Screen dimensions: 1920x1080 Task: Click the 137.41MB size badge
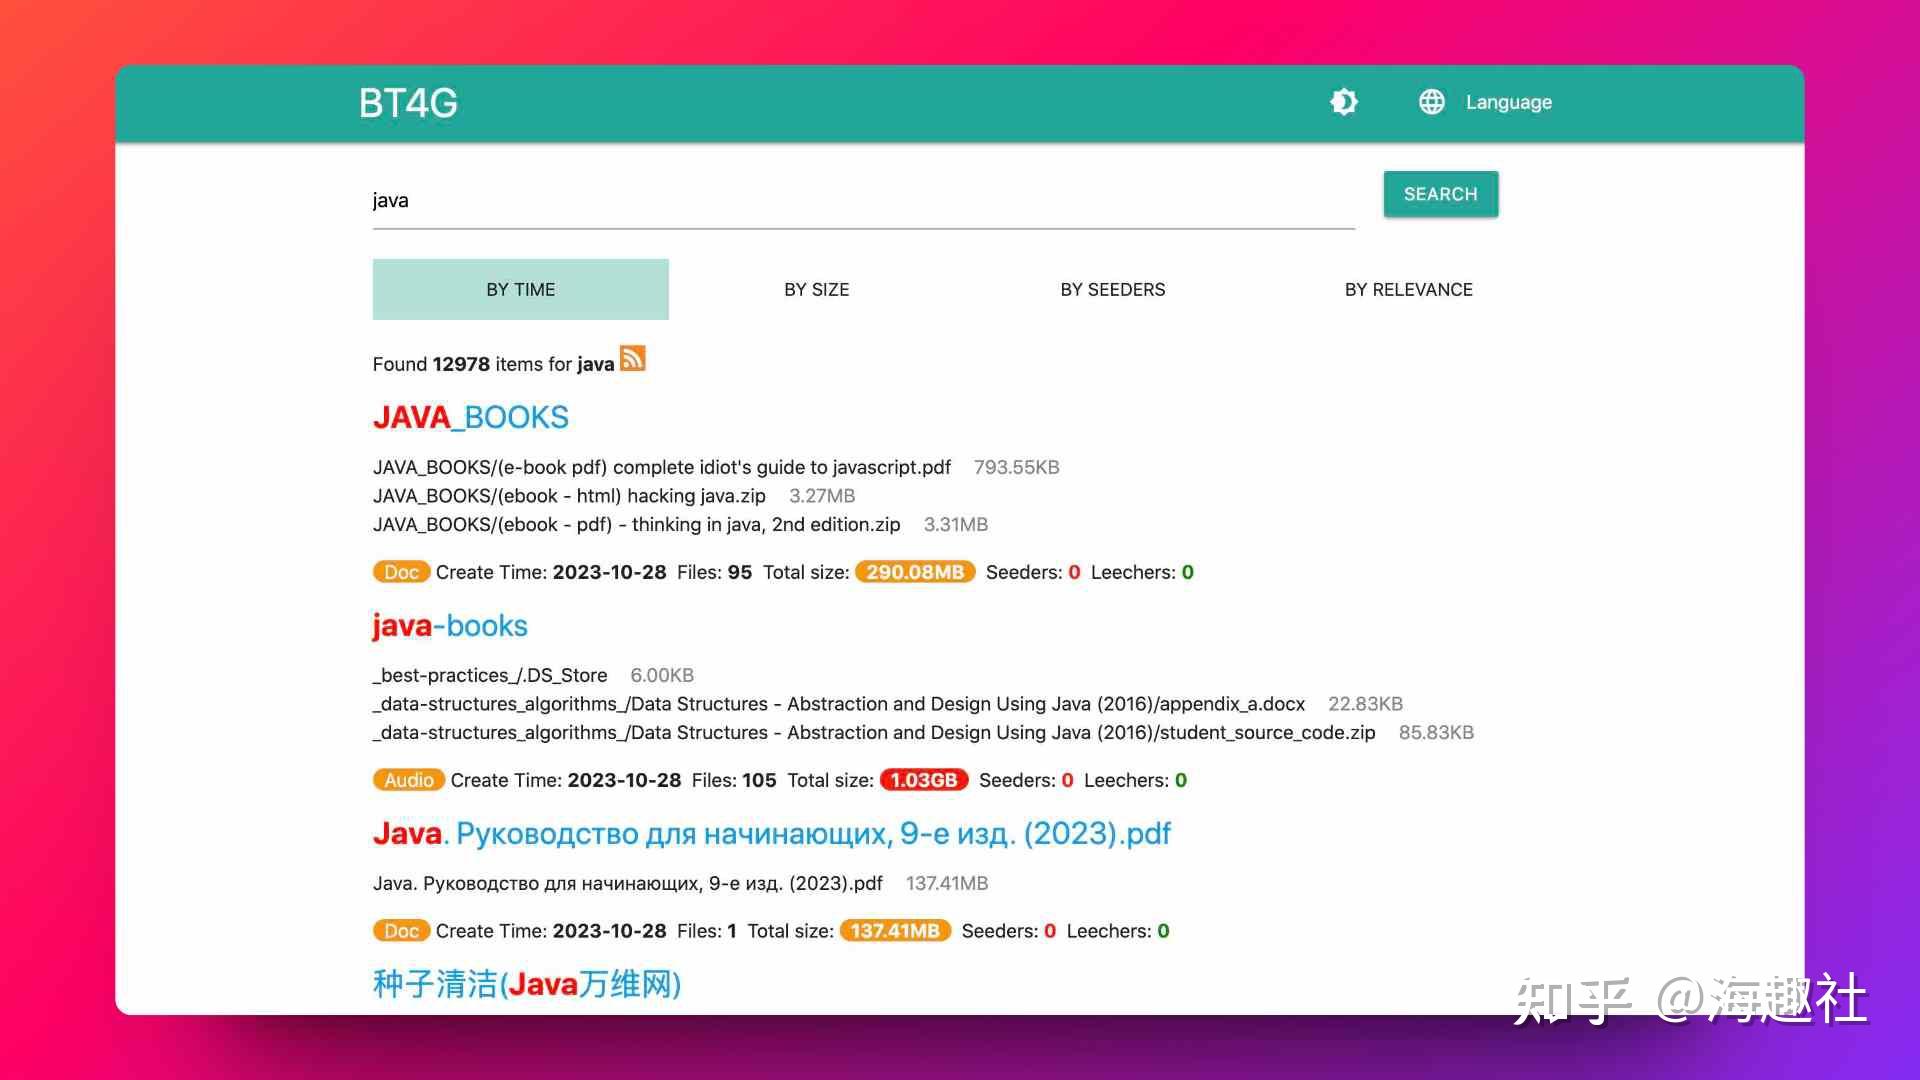tap(894, 930)
